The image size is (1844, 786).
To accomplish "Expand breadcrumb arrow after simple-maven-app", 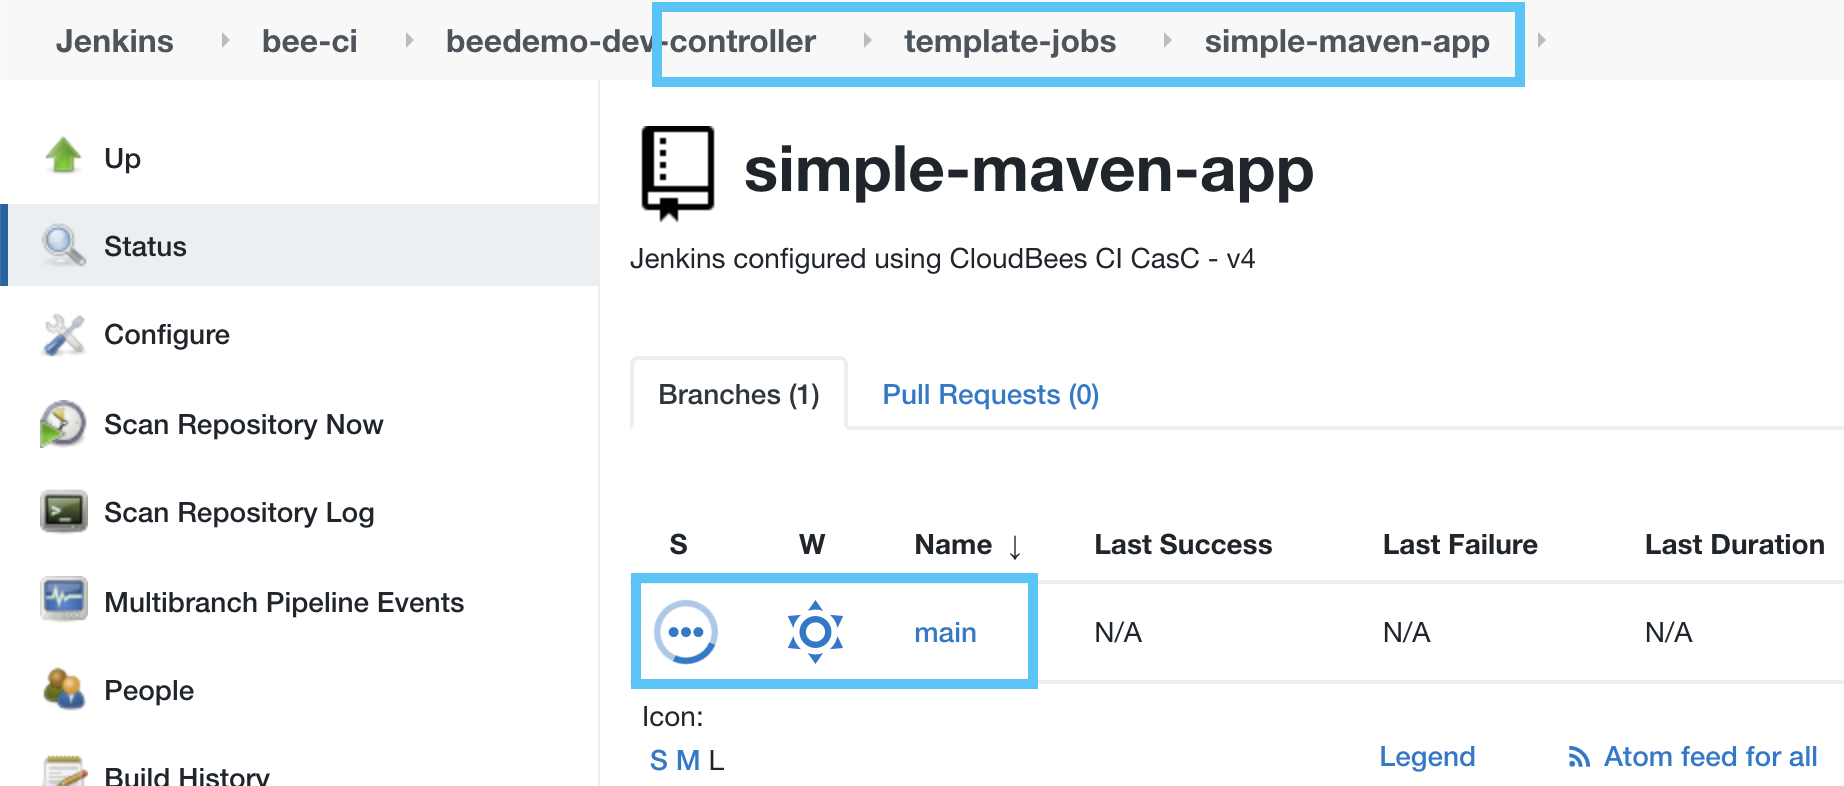I will 1541,40.
